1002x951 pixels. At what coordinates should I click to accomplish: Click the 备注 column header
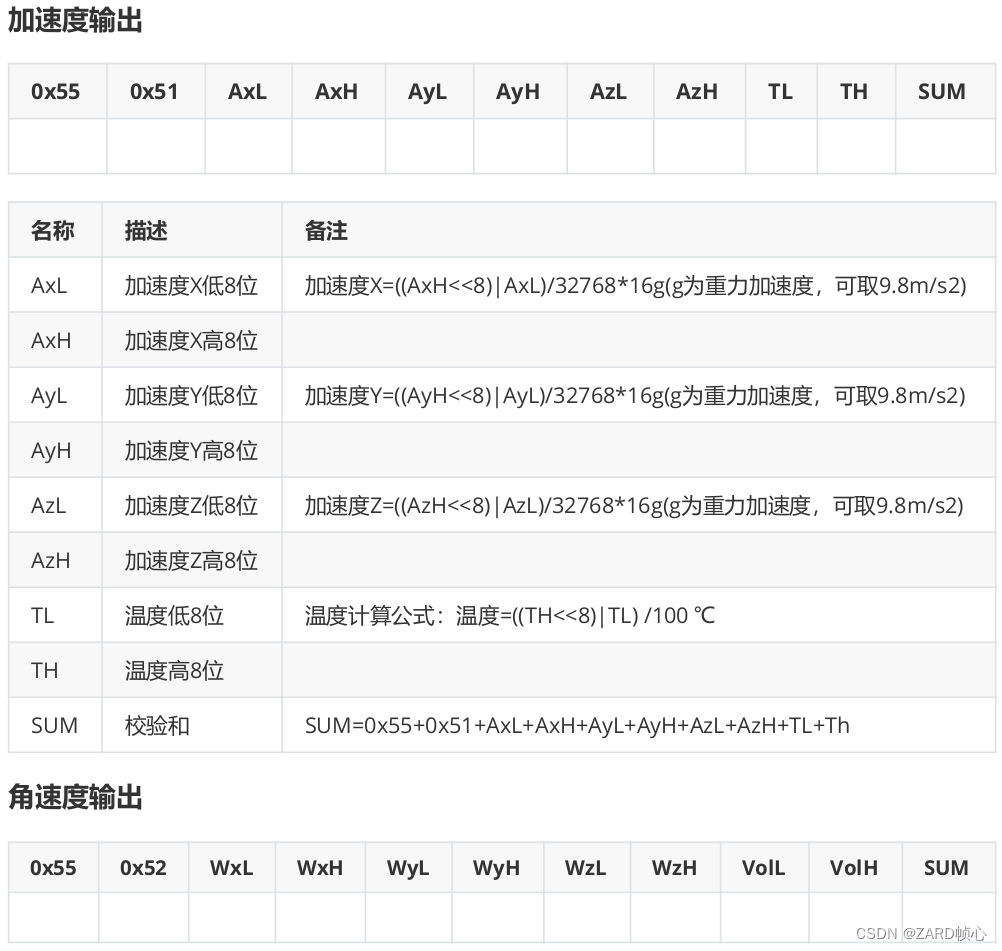(639, 230)
